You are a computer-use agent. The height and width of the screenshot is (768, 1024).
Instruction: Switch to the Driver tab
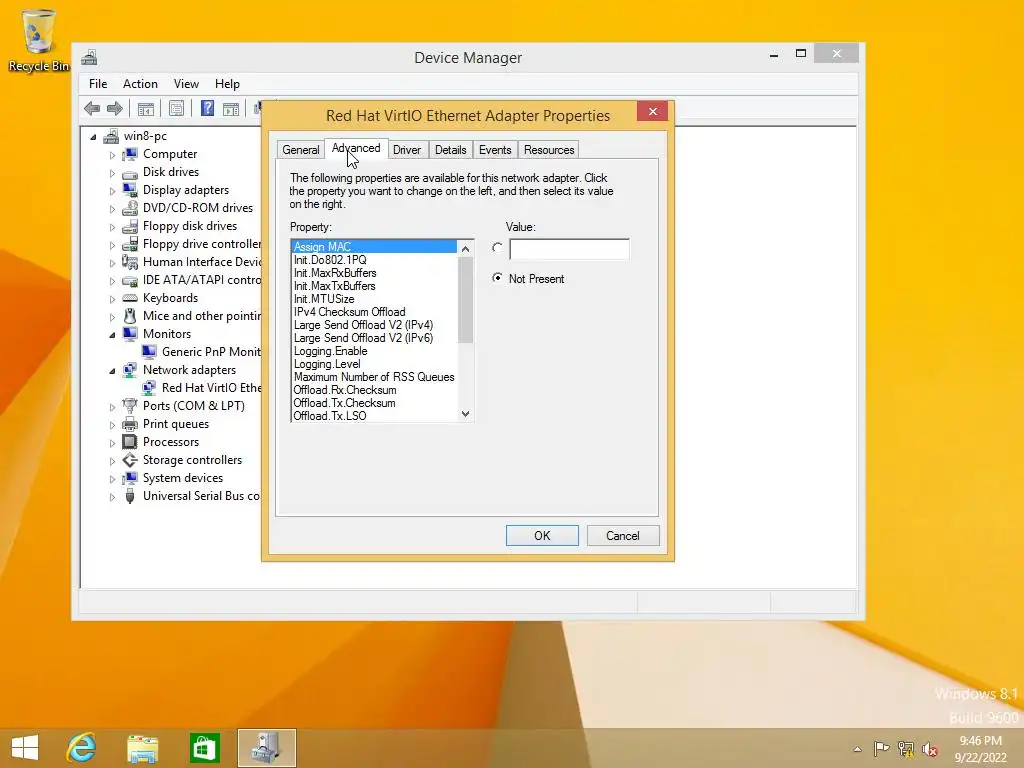(x=407, y=150)
